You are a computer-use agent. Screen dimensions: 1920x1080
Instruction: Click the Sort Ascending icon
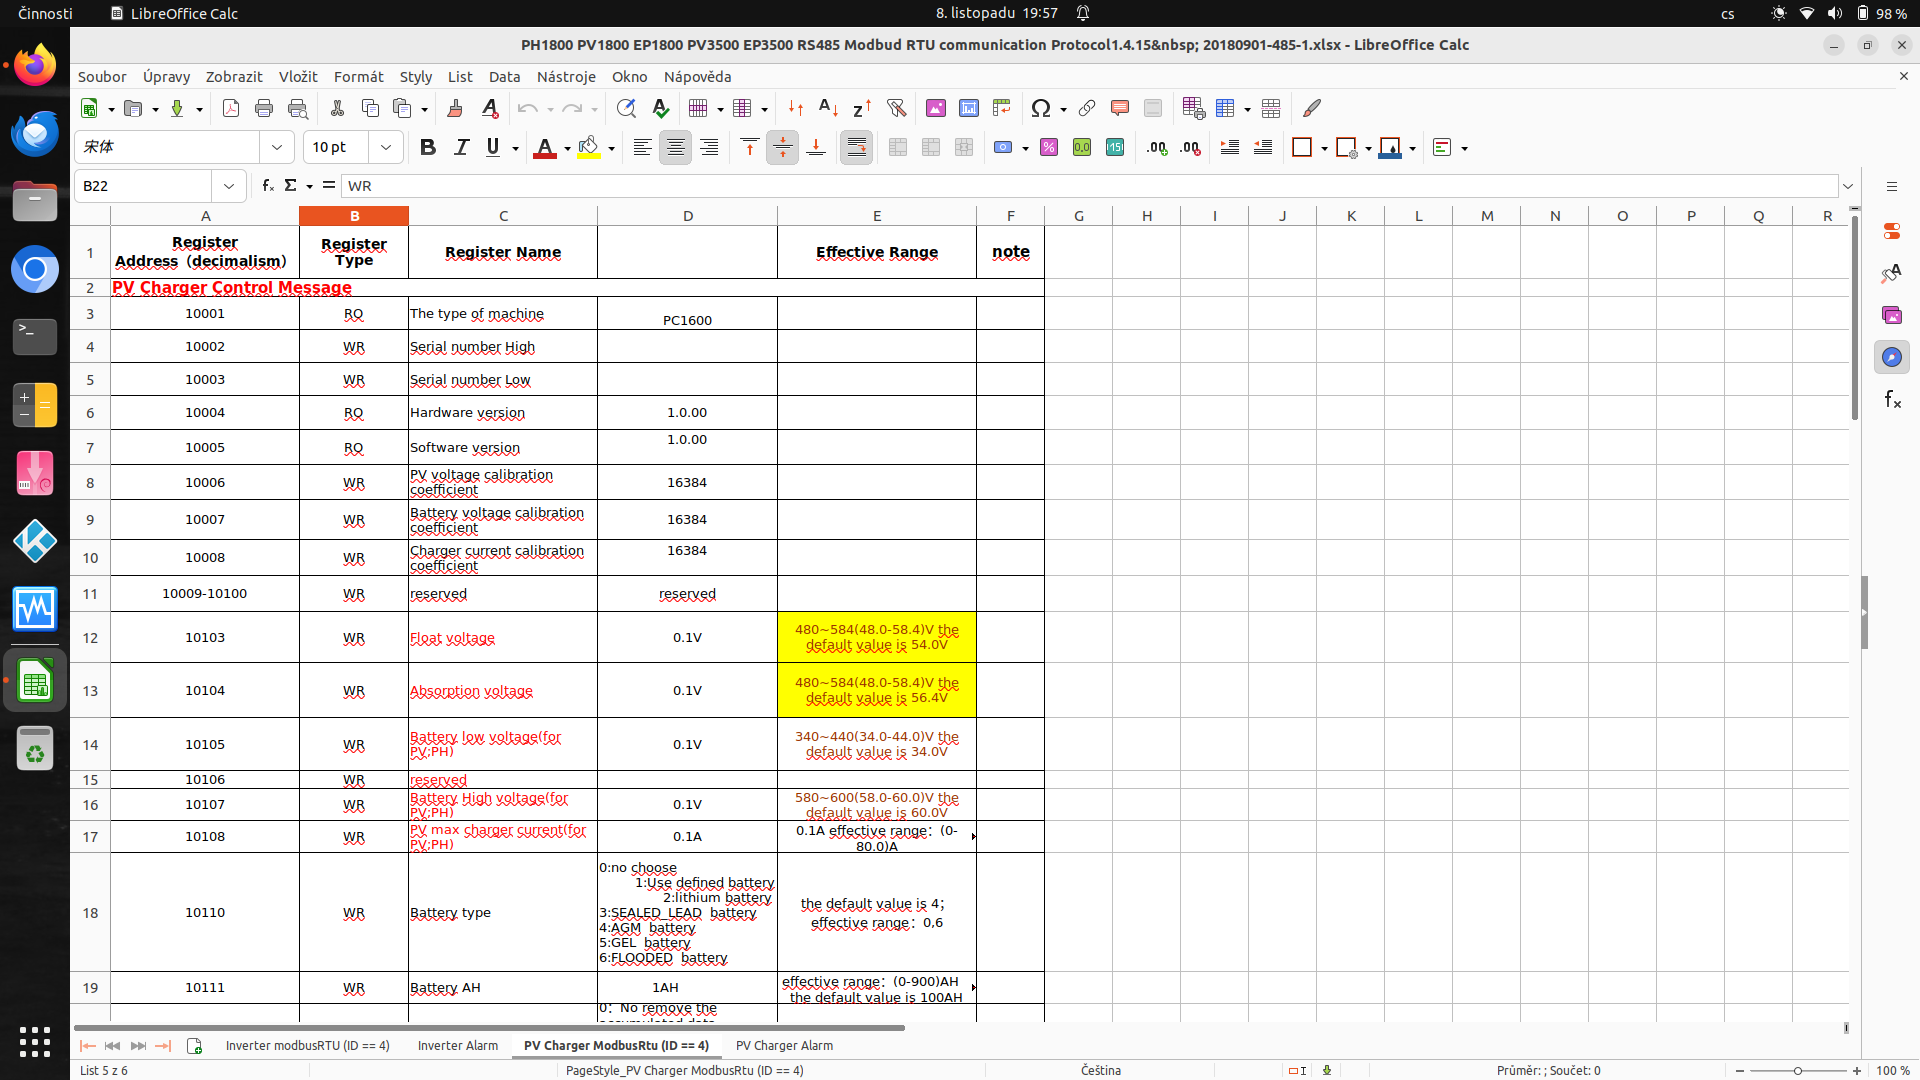(x=828, y=108)
